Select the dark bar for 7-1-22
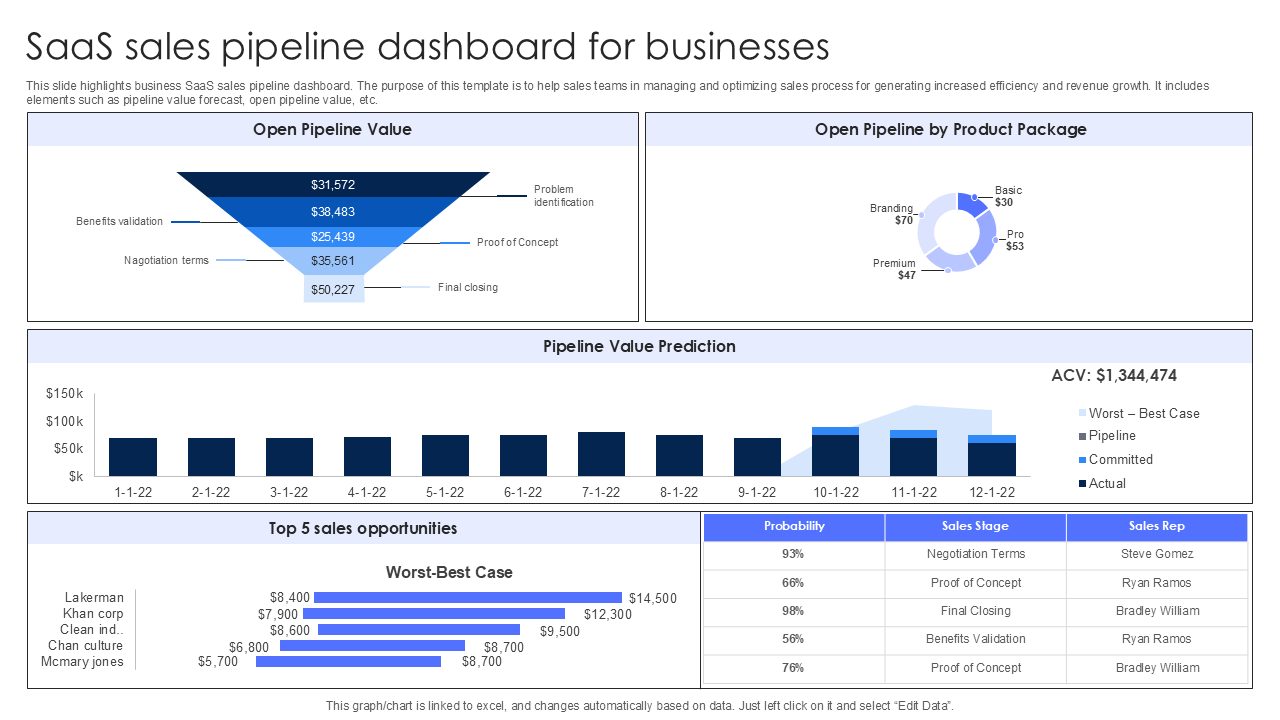Screen dimensions: 1280x720 601,454
